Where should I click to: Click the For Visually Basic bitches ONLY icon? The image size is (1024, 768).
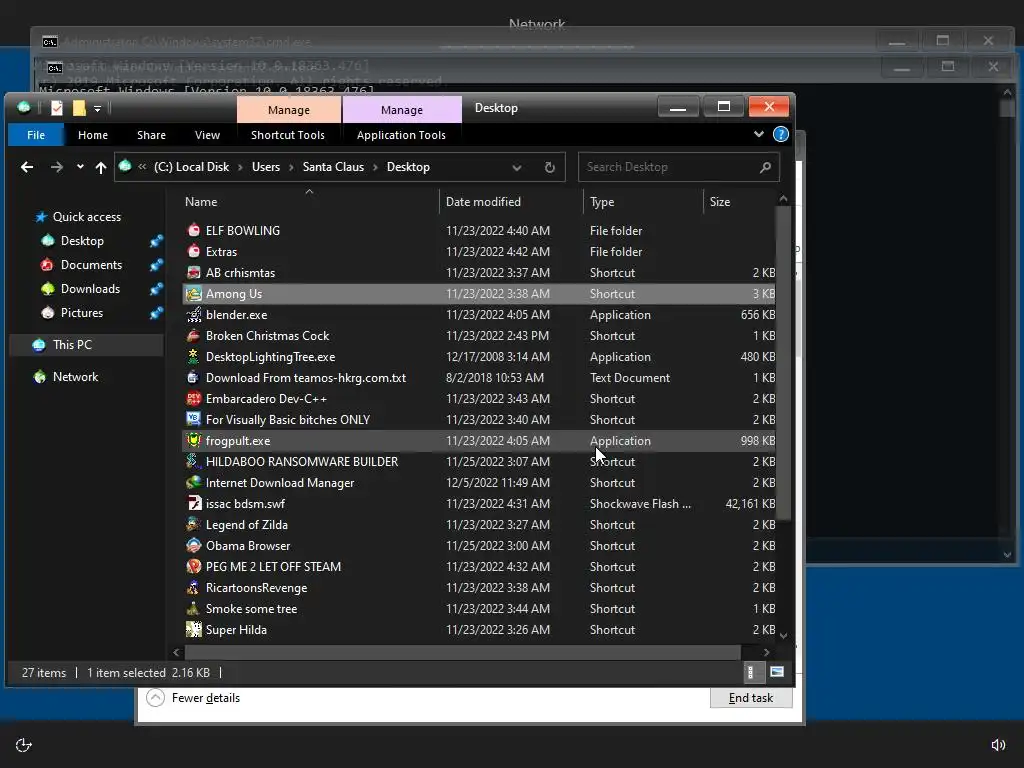[x=193, y=419]
